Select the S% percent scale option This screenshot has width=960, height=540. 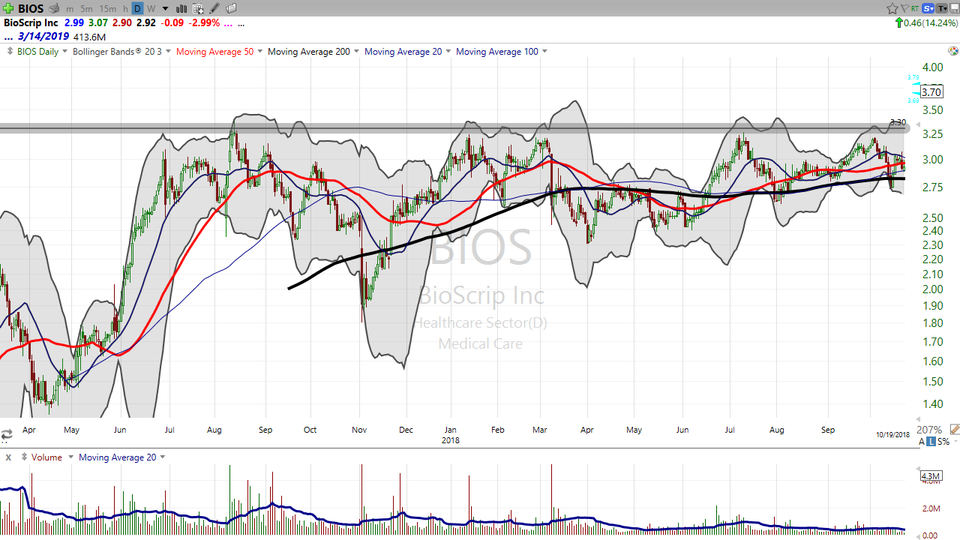[943, 441]
